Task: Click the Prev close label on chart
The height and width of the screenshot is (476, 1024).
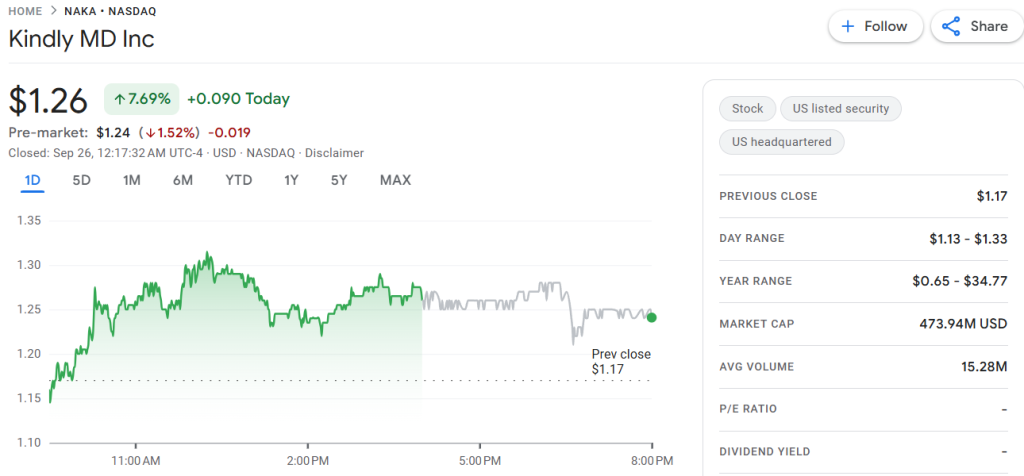Action: click(620, 355)
